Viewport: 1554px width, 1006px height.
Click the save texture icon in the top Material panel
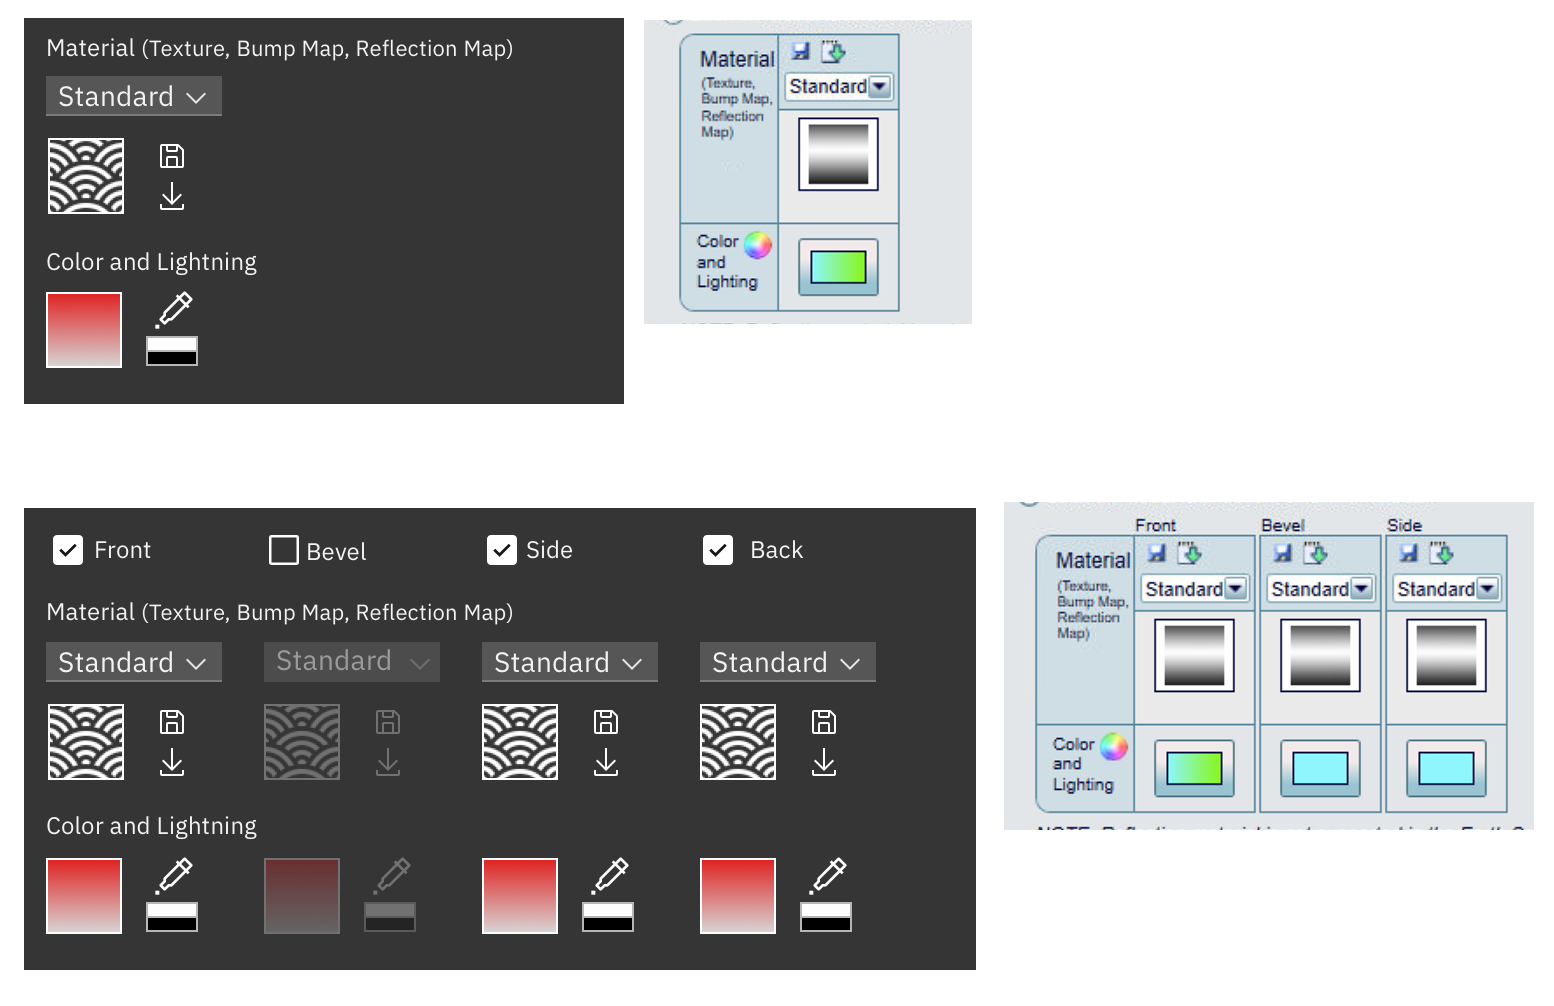171,155
